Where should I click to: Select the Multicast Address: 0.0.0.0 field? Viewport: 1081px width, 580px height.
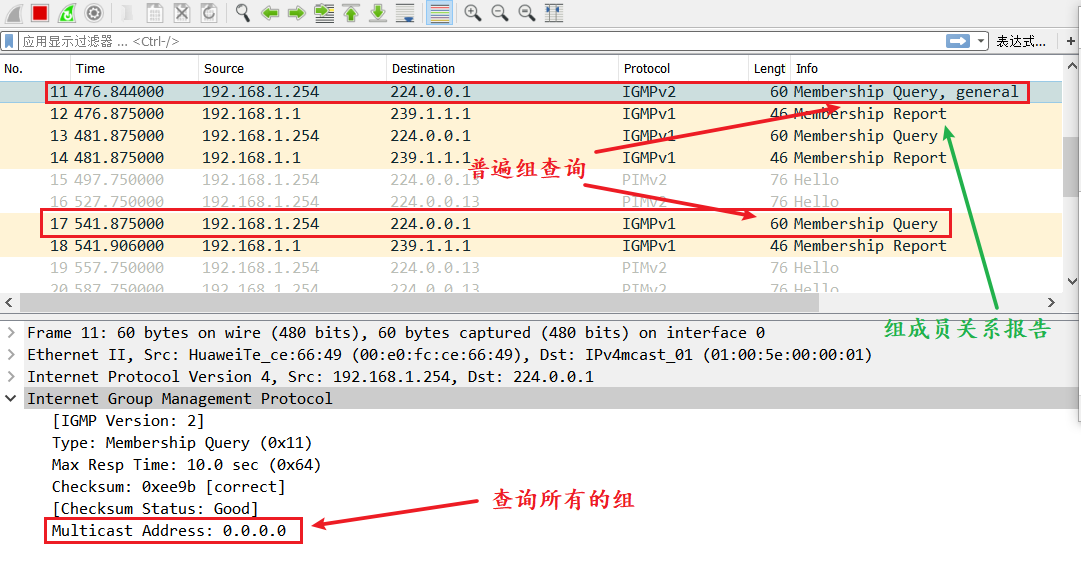point(168,531)
